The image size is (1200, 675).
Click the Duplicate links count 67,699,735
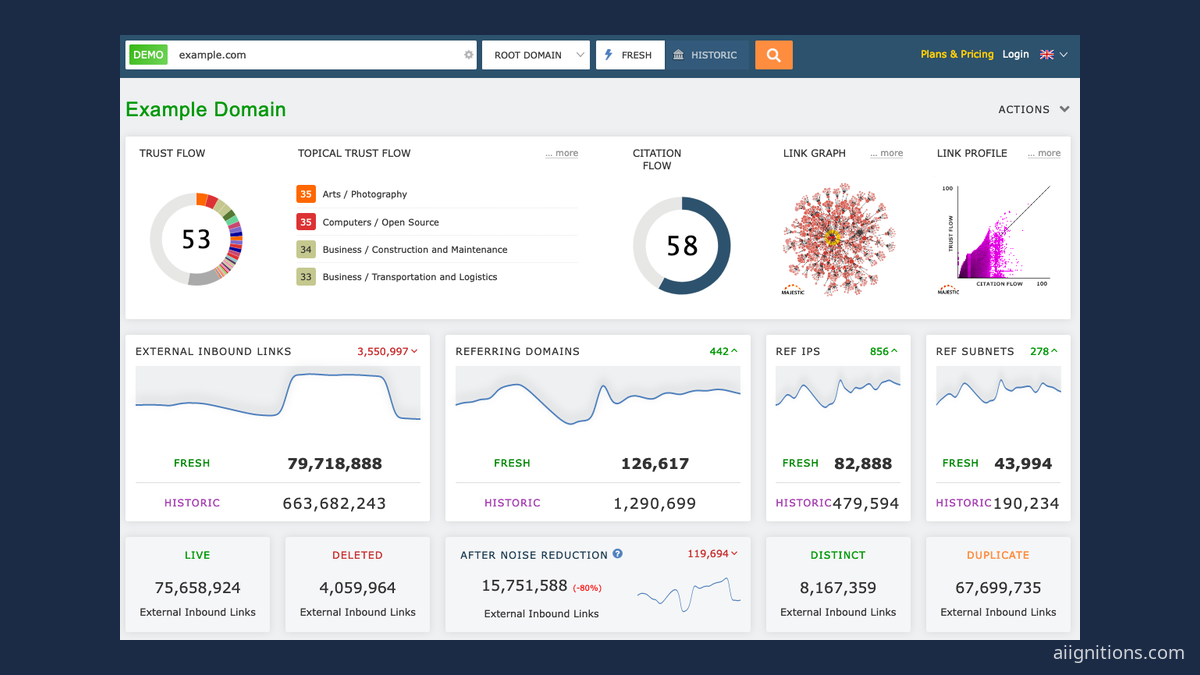pos(998,588)
